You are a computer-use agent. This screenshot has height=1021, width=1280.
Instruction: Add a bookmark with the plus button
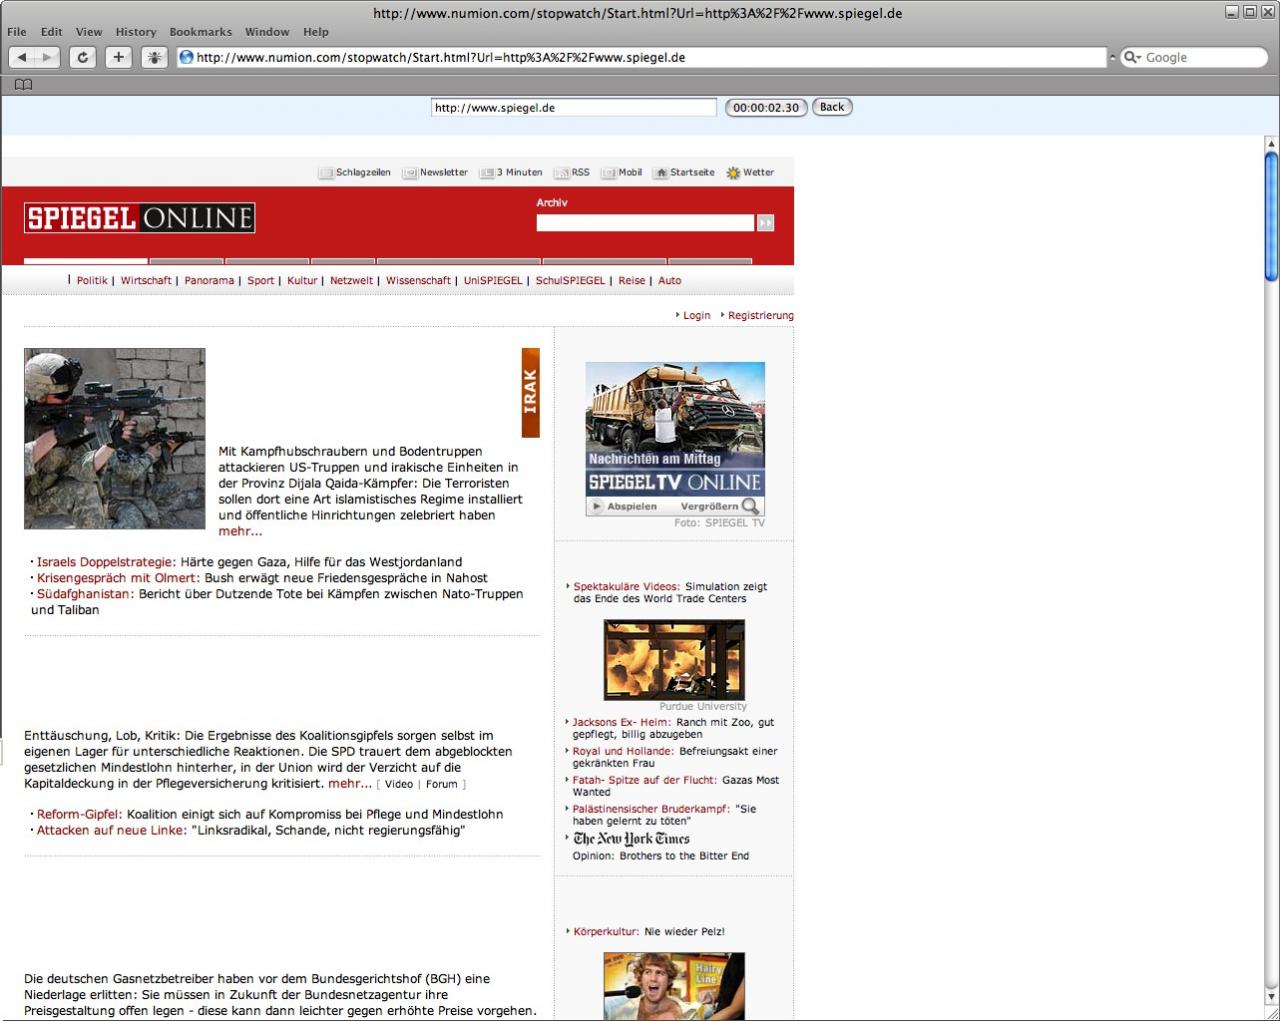point(118,58)
